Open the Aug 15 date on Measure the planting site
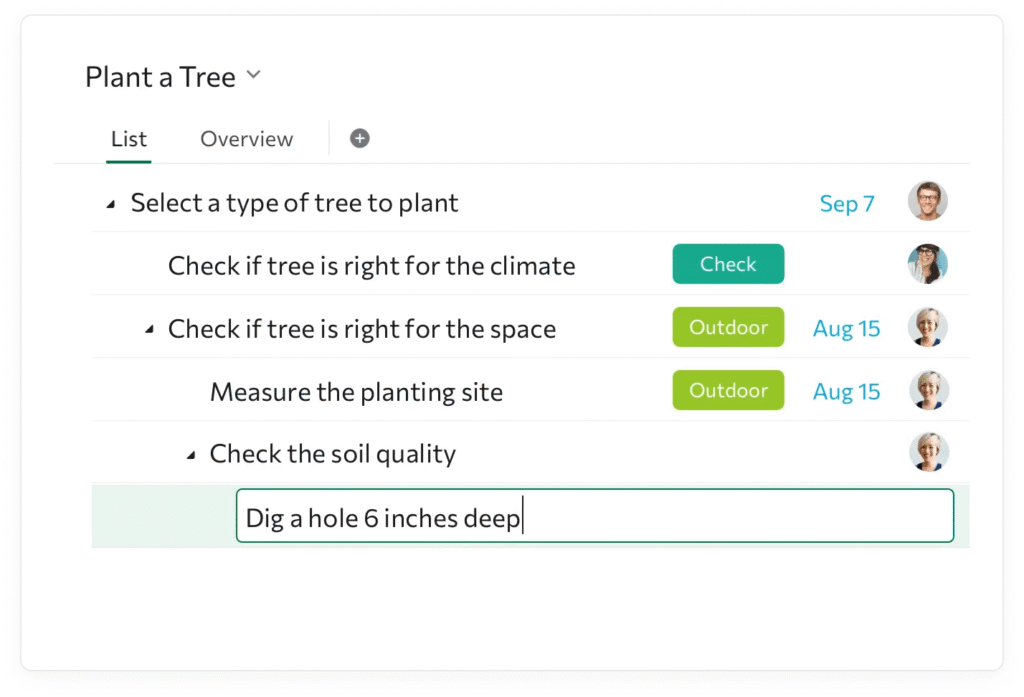The height and width of the screenshot is (697, 1024). click(846, 391)
